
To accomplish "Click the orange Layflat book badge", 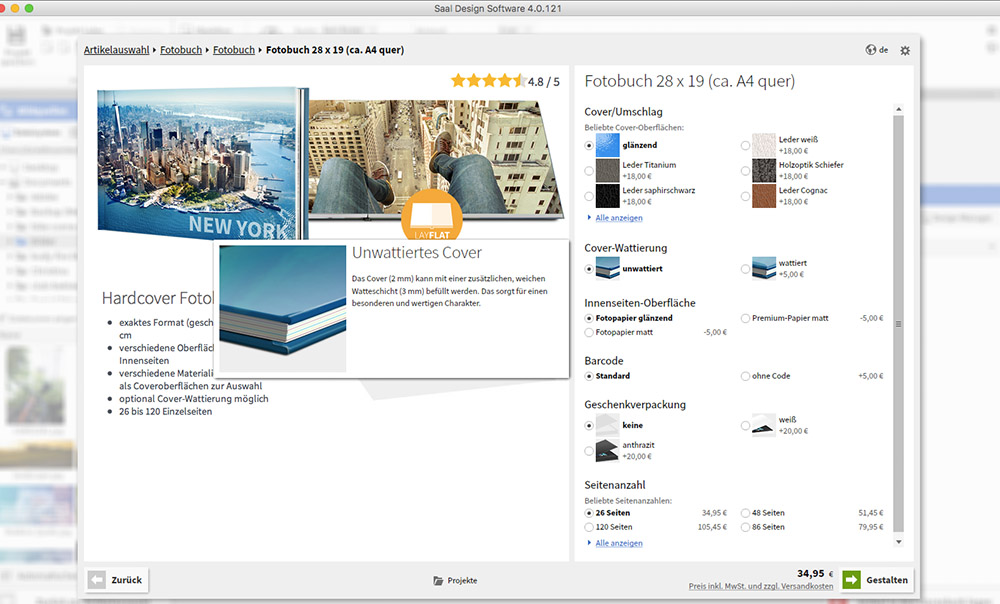I will (x=432, y=216).
